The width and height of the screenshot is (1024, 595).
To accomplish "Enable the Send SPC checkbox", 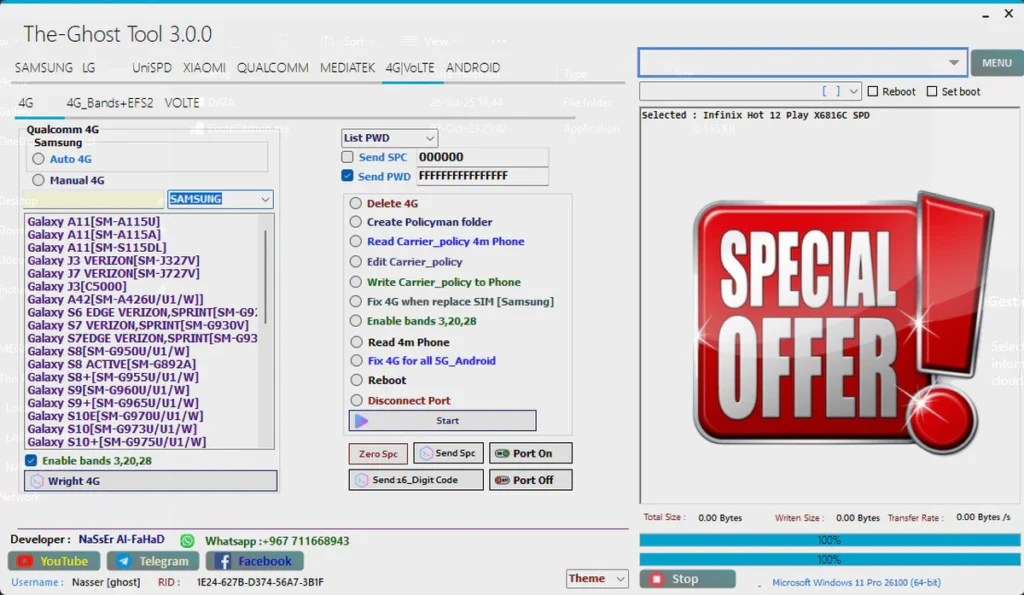I will click(x=347, y=157).
